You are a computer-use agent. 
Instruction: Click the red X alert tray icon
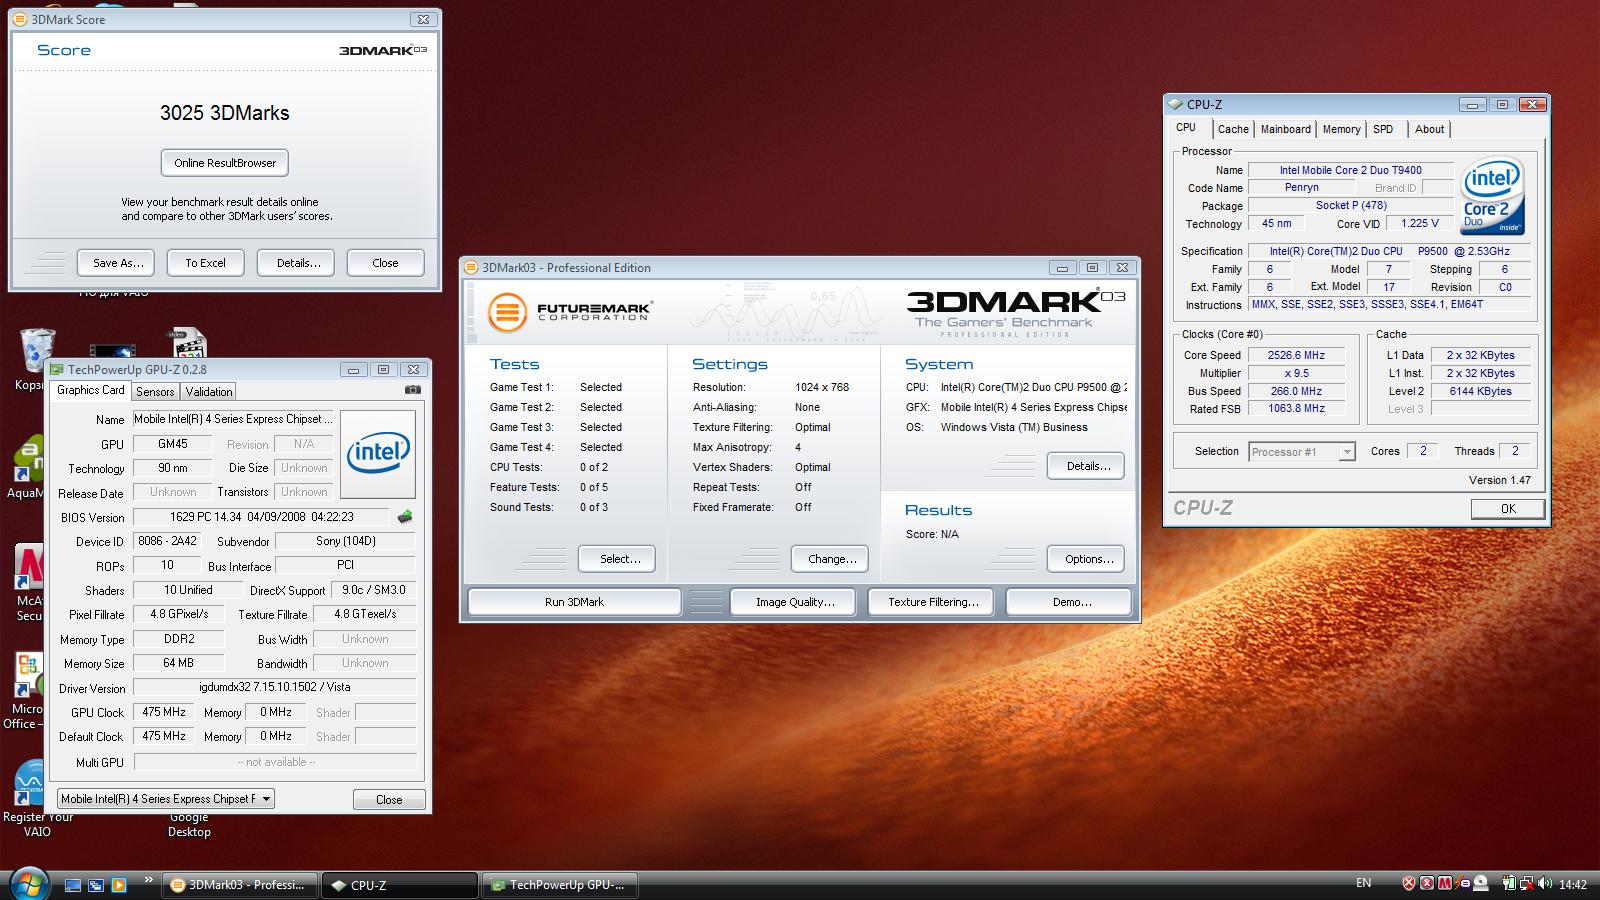click(1426, 883)
